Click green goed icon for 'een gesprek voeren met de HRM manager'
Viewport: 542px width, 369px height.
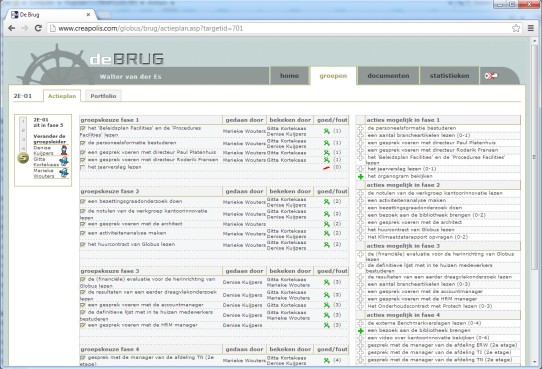pyautogui.click(x=327, y=325)
